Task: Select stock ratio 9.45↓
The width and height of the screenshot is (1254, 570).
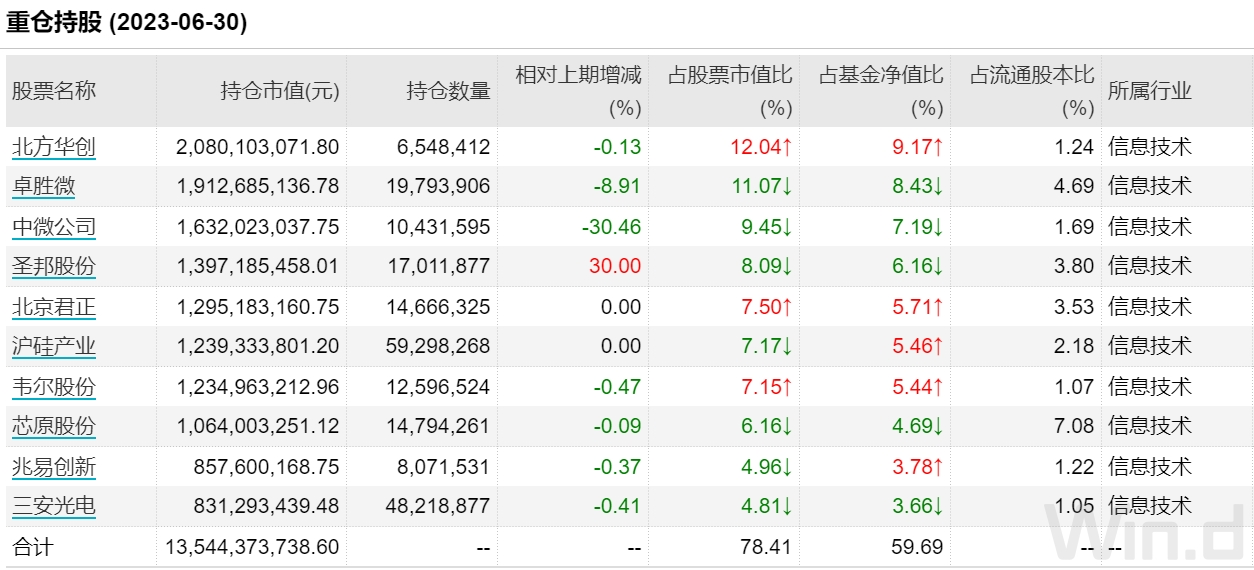Action: 767,227
